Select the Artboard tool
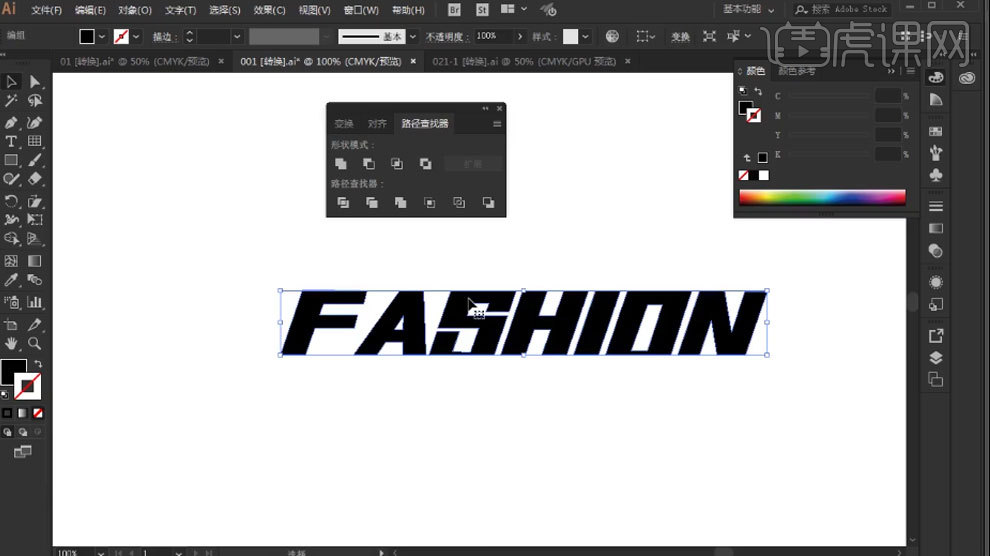Screen dimensions: 990x556 click(x=11, y=324)
